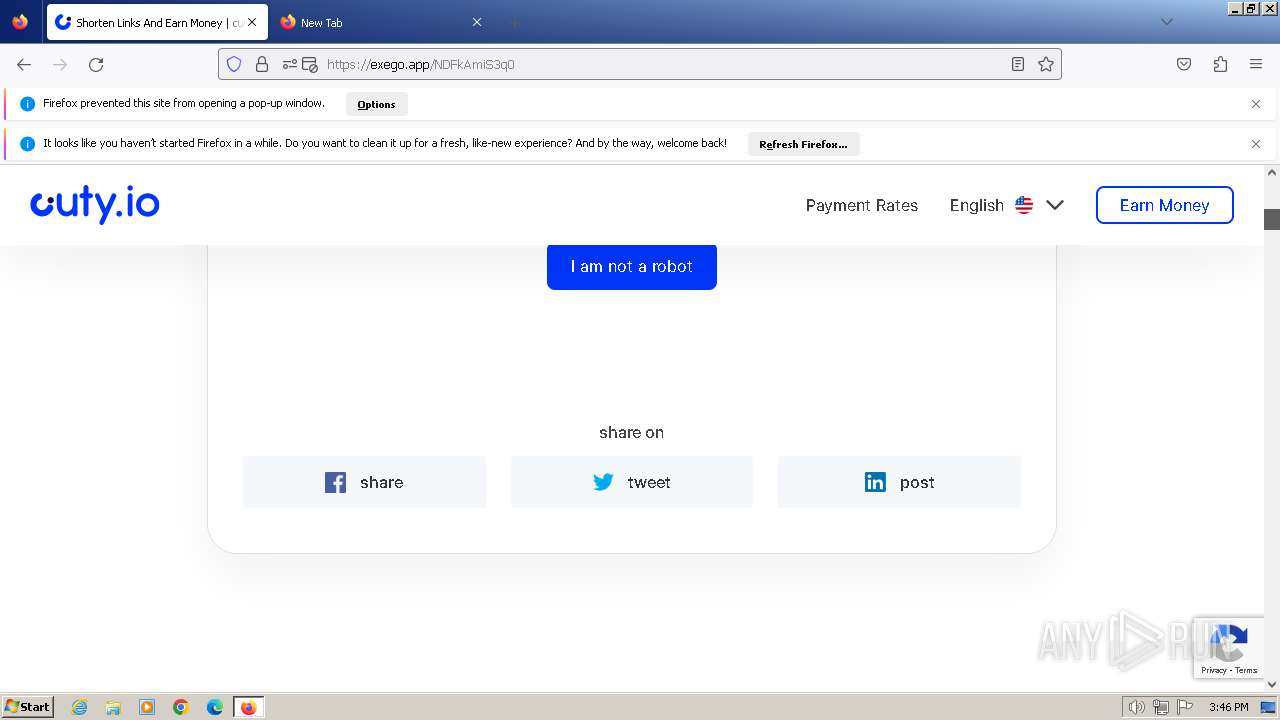Expand the English language dropdown
This screenshot has height=720, width=1280.
click(x=1006, y=205)
